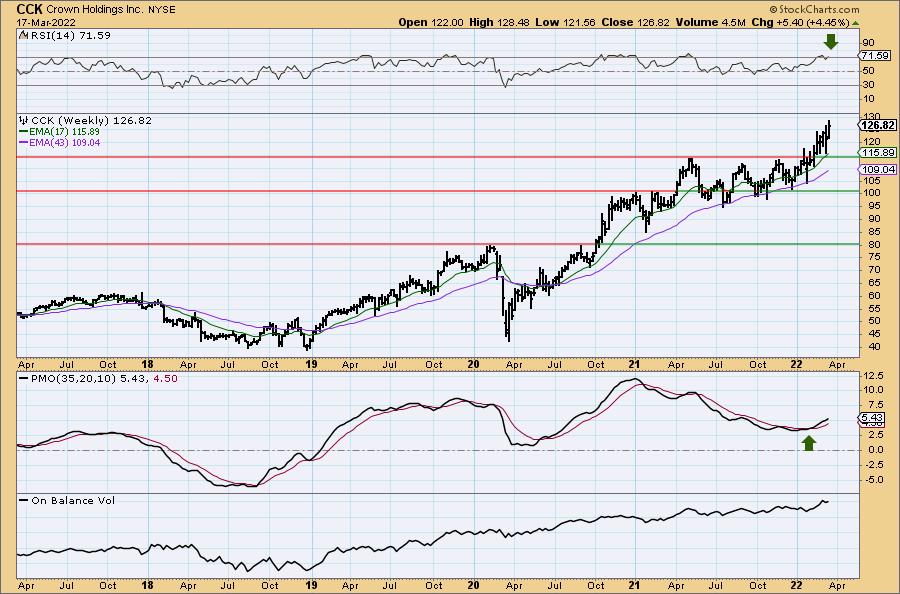This screenshot has width=900, height=594.
Task: Click the 90 level on the RSI scale
Action: pyautogui.click(x=868, y=42)
